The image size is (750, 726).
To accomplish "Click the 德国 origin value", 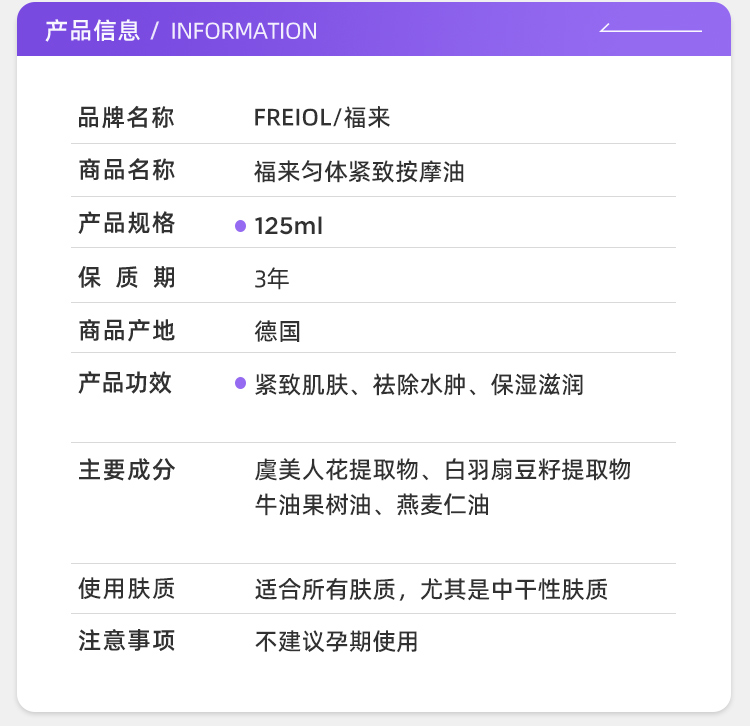I will click(x=278, y=331).
